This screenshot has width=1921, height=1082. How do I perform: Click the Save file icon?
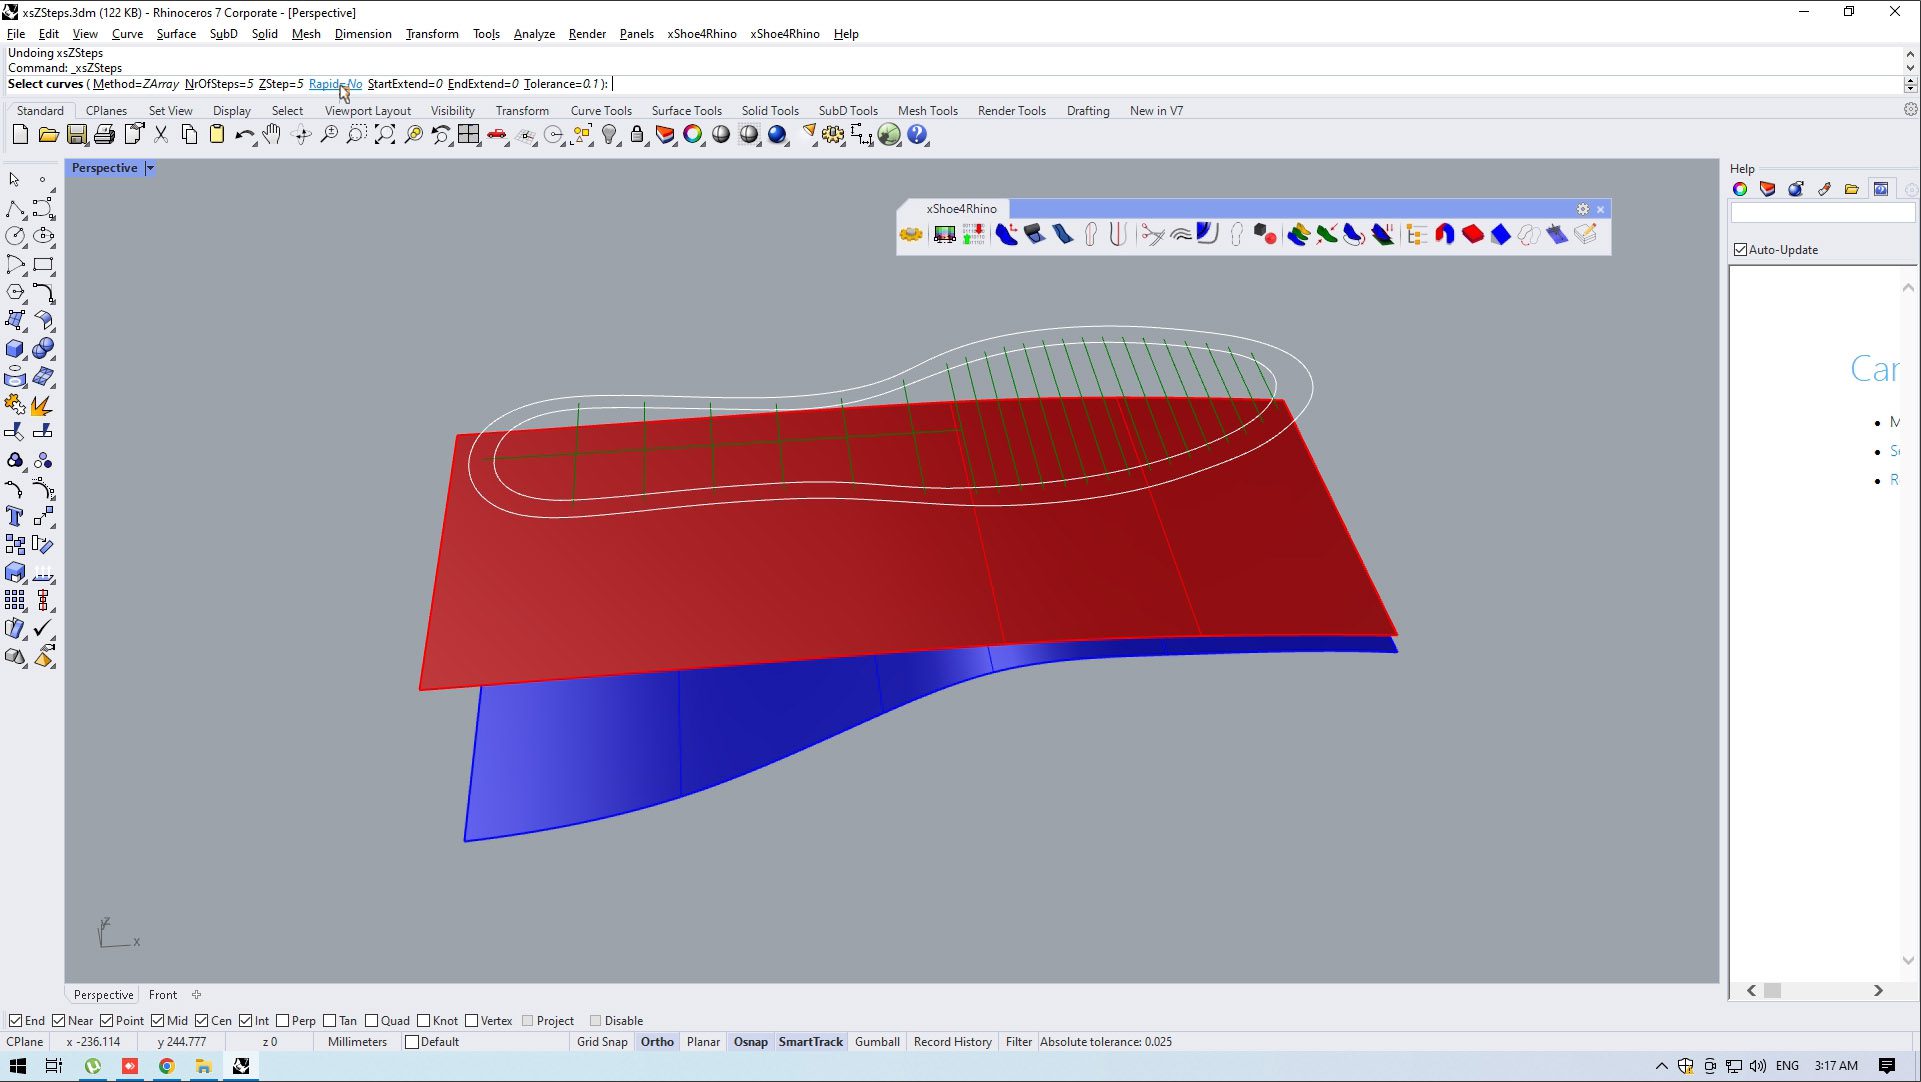[76, 135]
